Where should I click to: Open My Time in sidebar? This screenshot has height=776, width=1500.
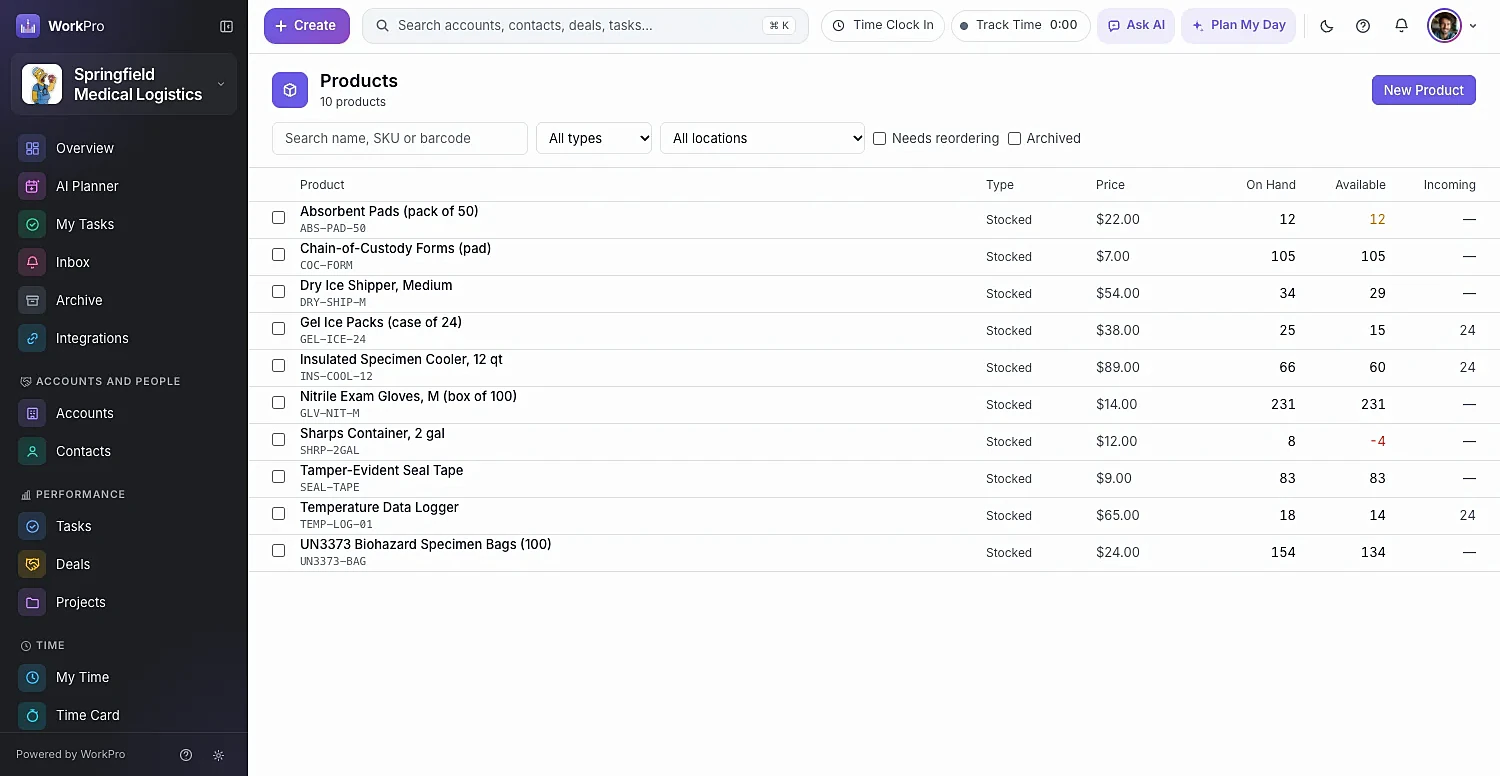(124, 677)
